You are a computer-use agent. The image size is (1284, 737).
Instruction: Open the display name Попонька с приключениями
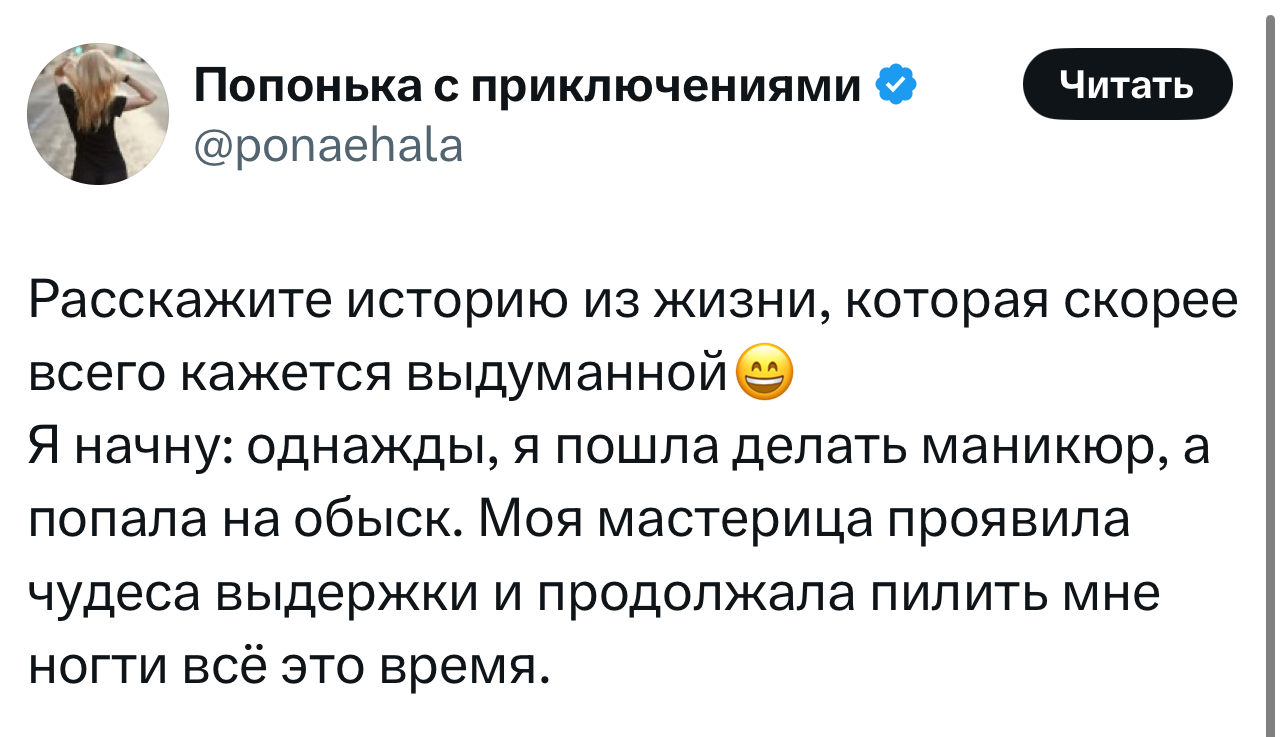[526, 88]
